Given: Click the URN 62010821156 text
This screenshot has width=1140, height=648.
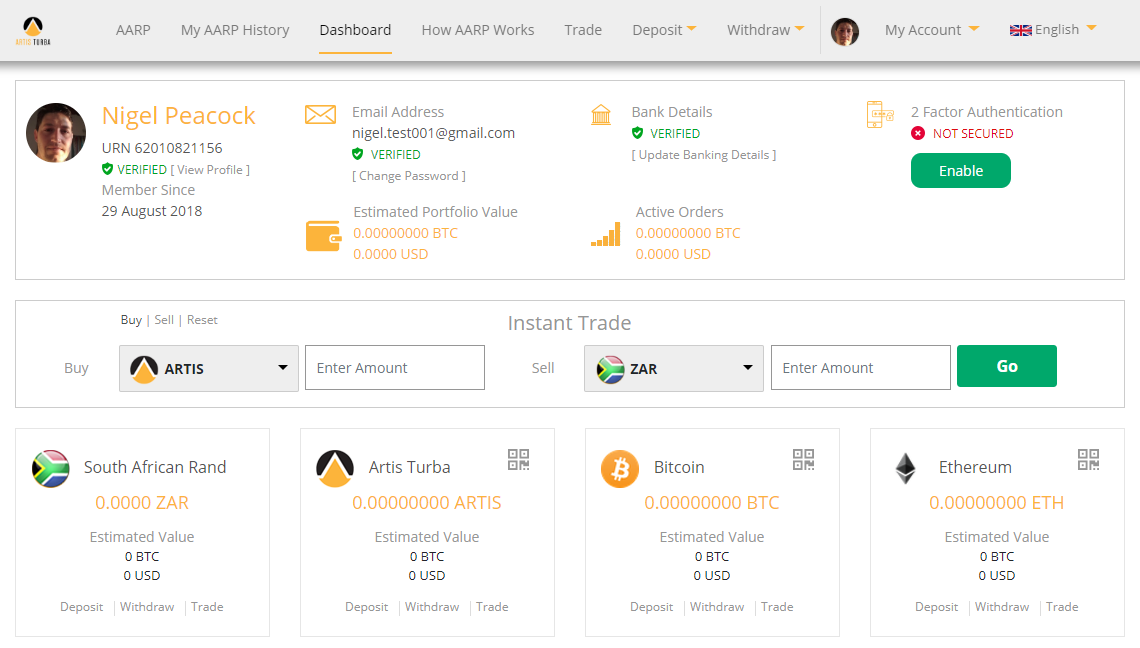Looking at the screenshot, I should (x=162, y=148).
